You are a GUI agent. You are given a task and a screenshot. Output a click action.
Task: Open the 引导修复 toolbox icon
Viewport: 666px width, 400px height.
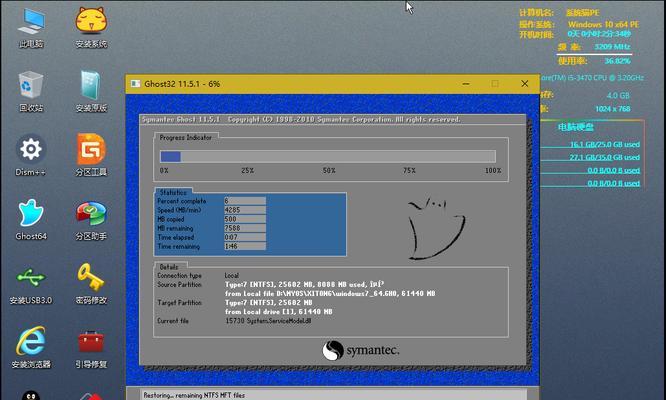coord(91,348)
